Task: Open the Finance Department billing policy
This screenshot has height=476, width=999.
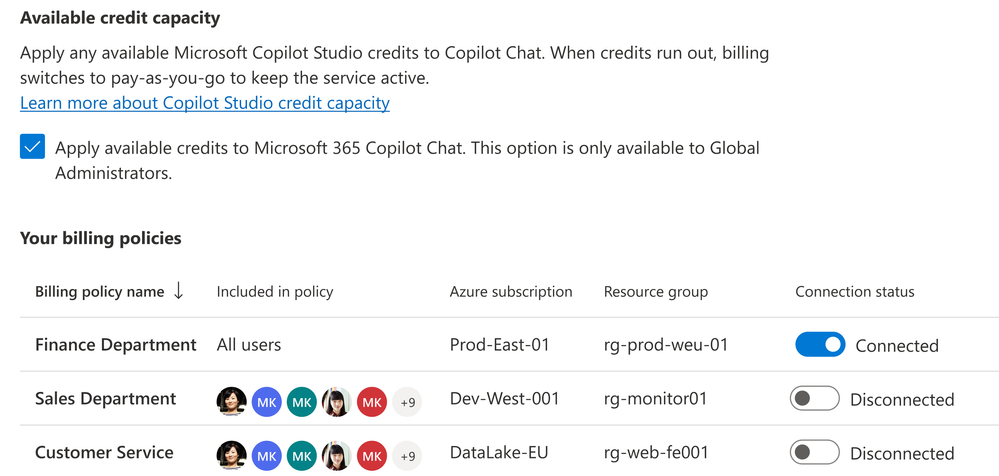Action: [x=116, y=345]
